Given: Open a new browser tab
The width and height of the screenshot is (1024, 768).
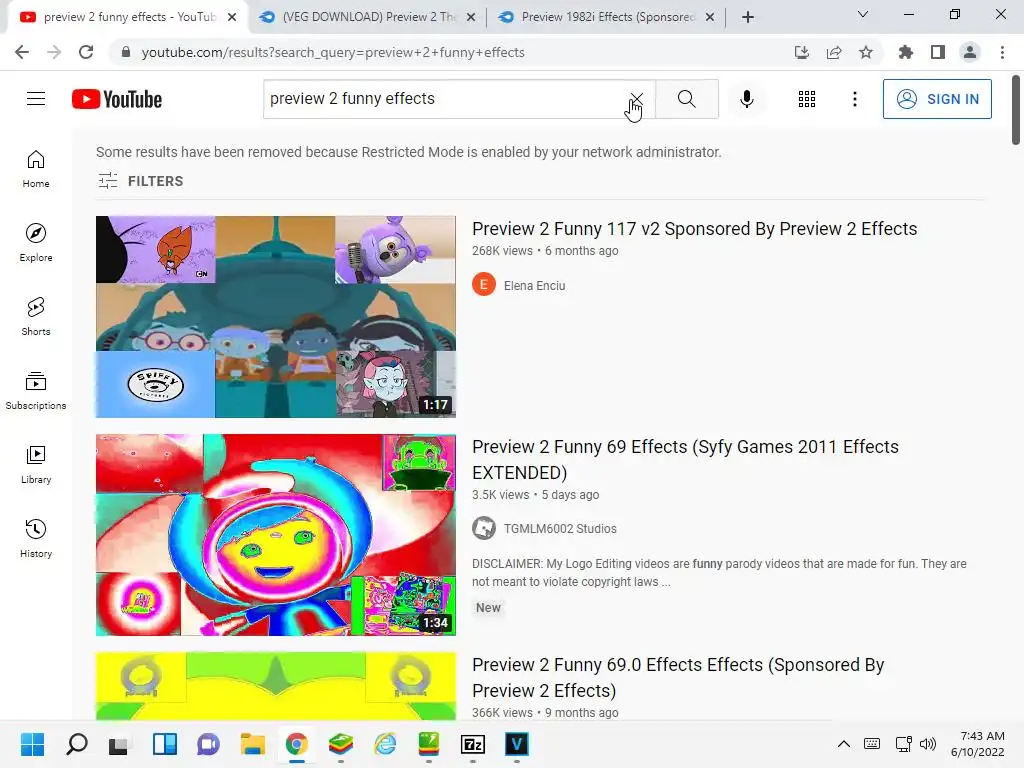Looking at the screenshot, I should (x=748, y=17).
